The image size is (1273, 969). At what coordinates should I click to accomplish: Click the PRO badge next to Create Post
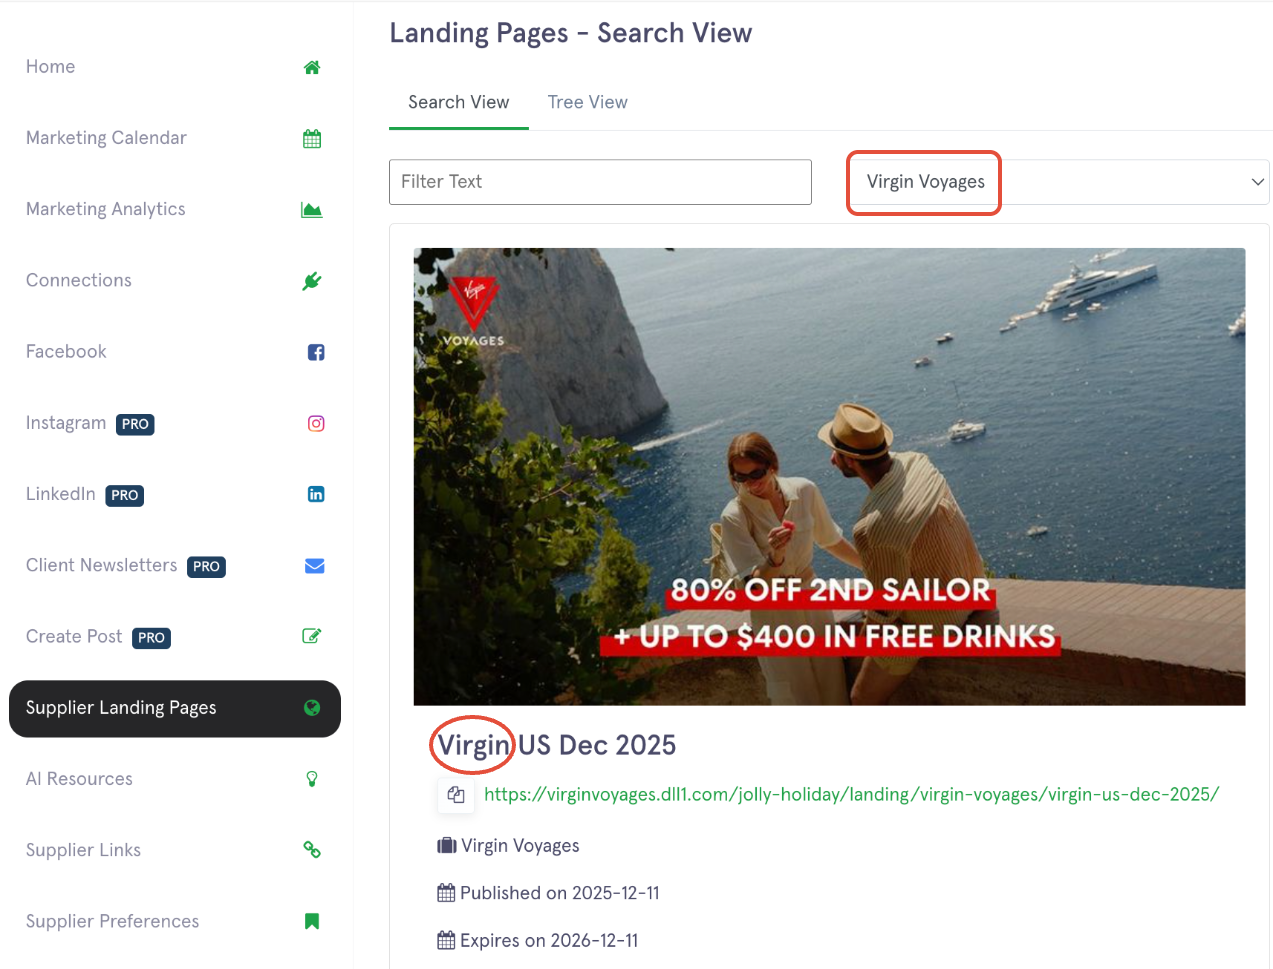click(x=152, y=638)
